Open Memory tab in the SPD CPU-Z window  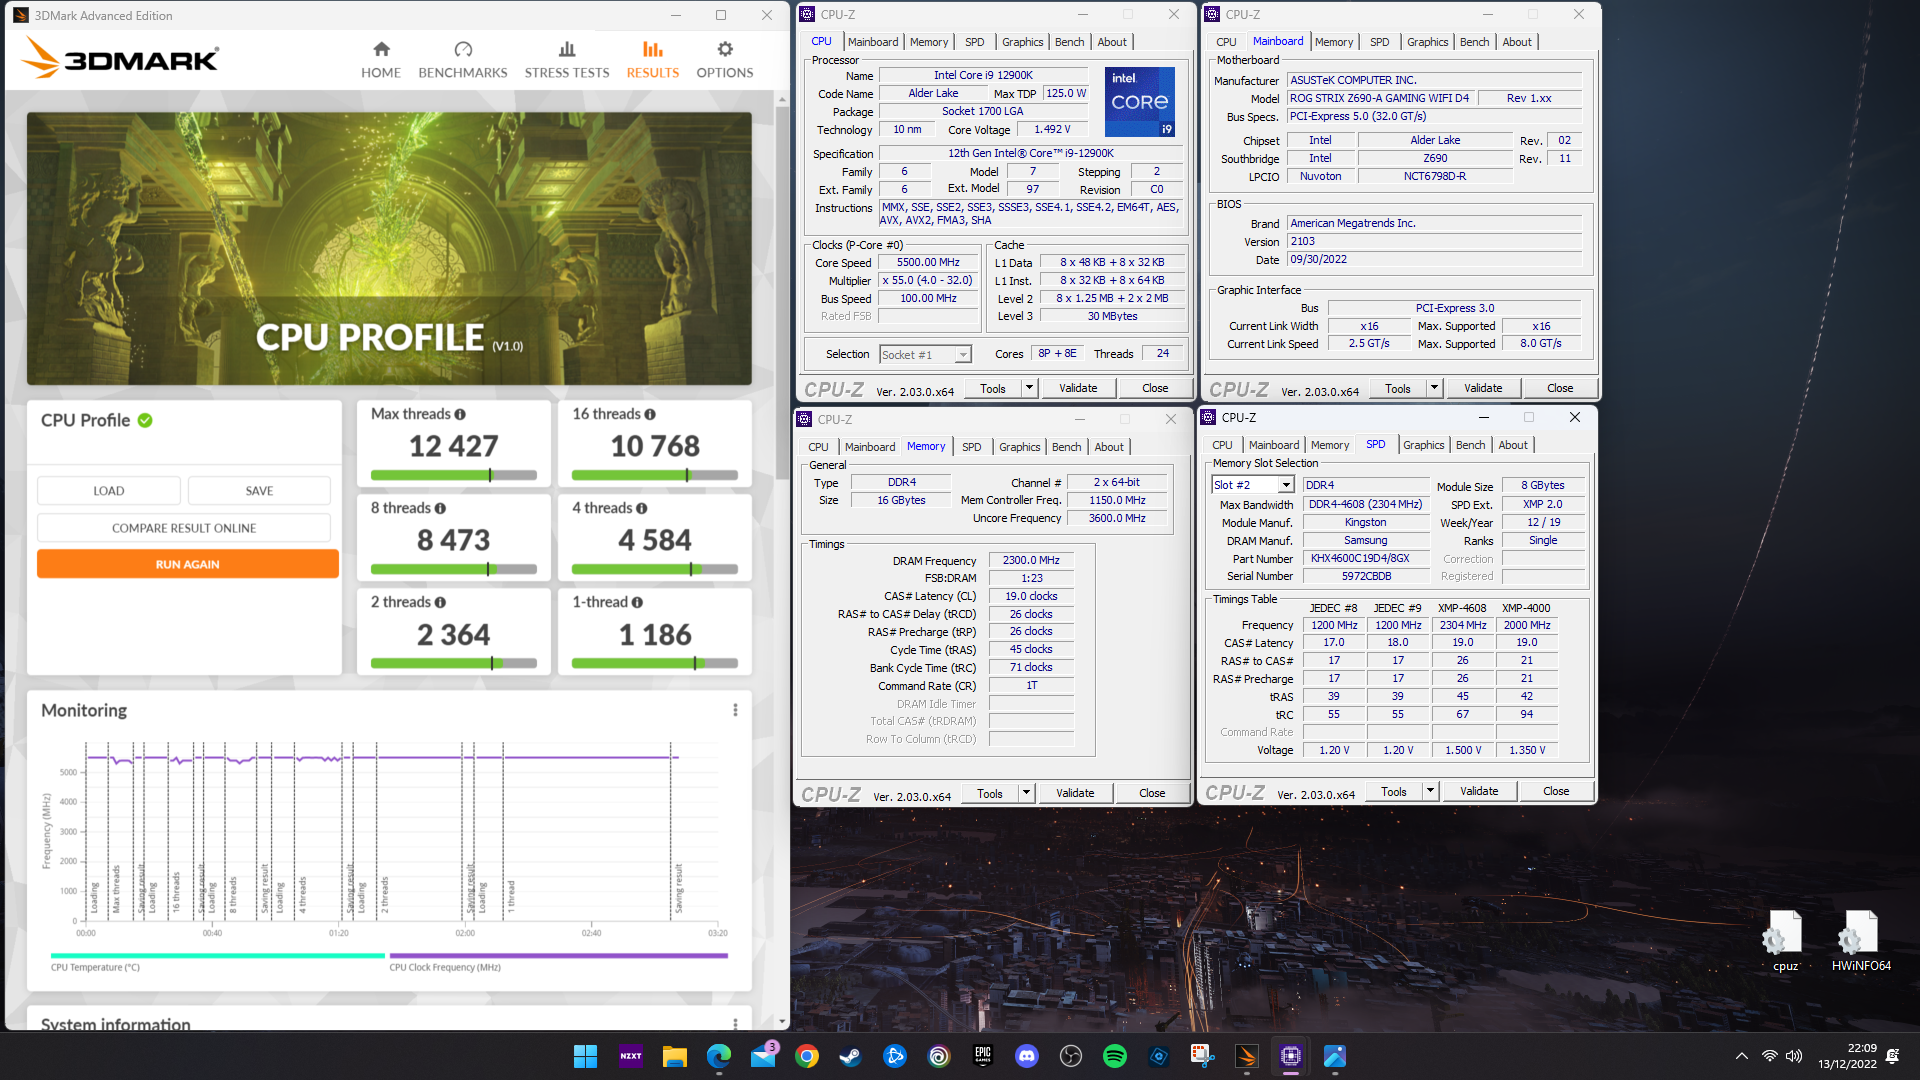click(1329, 445)
